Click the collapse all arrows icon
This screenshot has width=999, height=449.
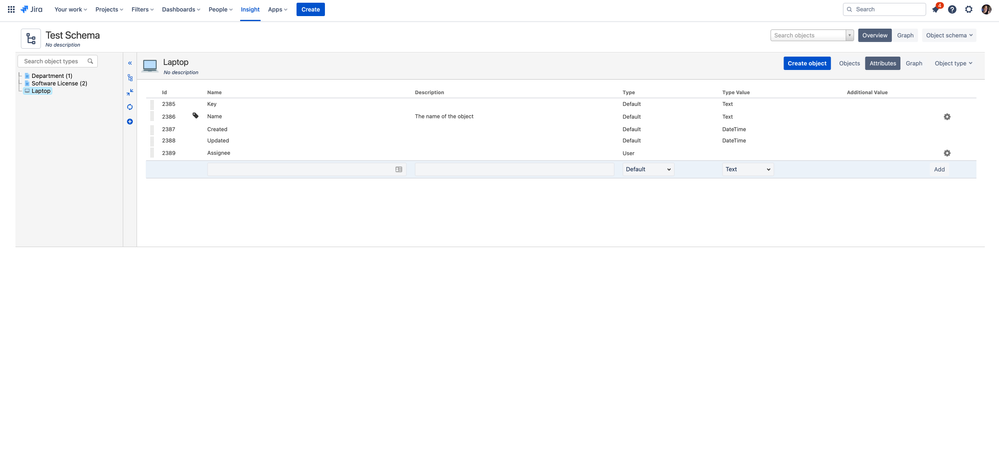coord(130,92)
